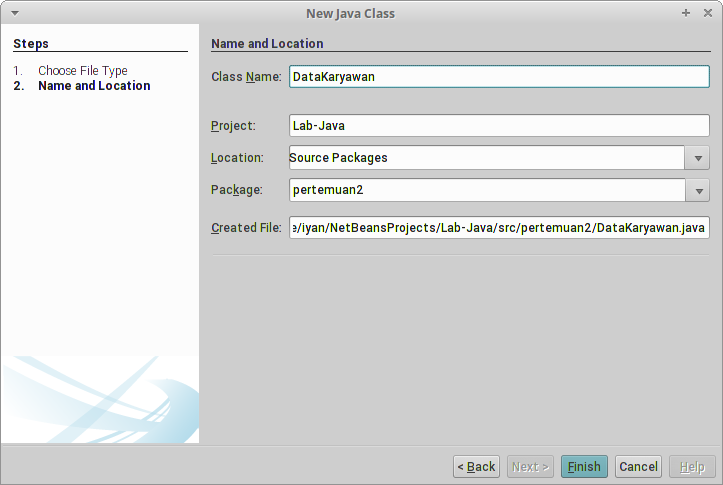The width and height of the screenshot is (723, 485).
Task: Select step 1 Choose File Type
Action: [x=83, y=71]
